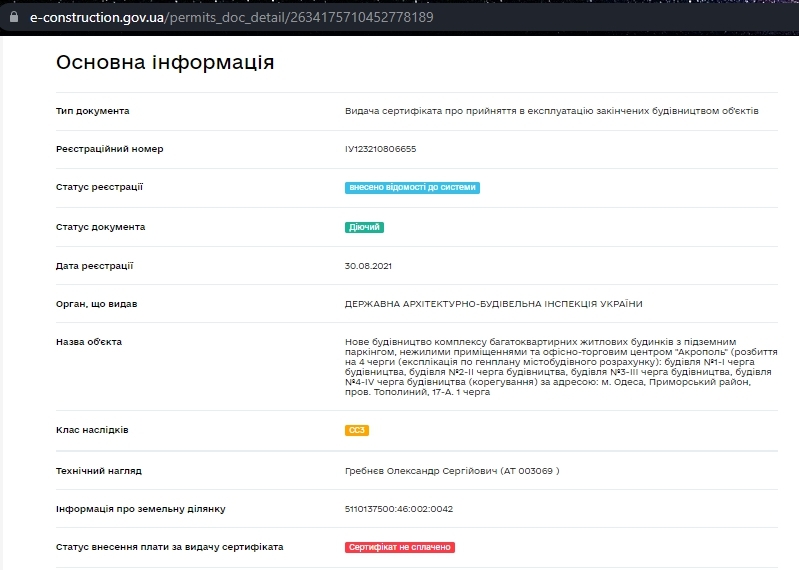The width and height of the screenshot is (799, 570).
Task: Click the e-construction.gov.ua URL in address bar
Action: pyautogui.click(x=231, y=17)
